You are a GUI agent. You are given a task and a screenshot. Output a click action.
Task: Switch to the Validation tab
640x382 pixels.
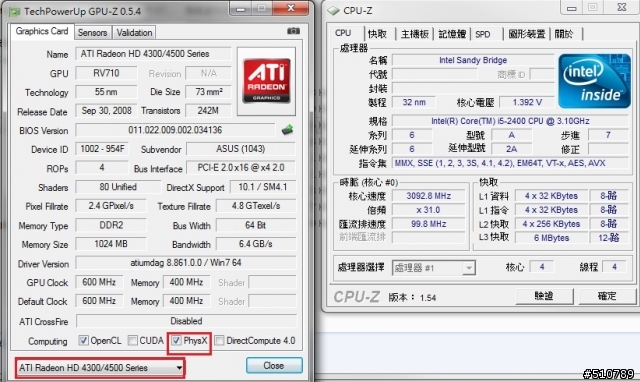pos(134,33)
